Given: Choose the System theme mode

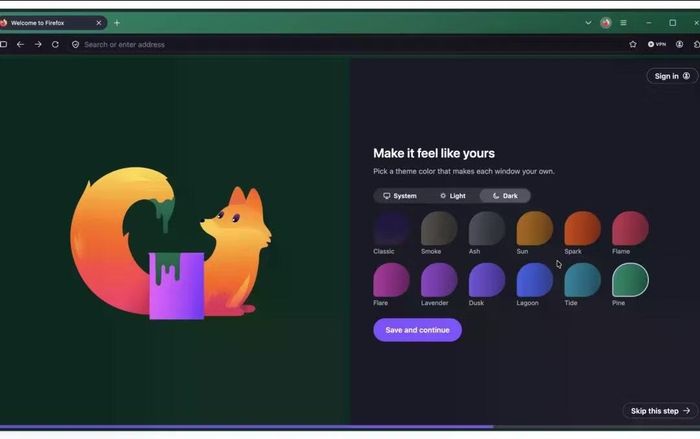Looking at the screenshot, I should click(400, 196).
